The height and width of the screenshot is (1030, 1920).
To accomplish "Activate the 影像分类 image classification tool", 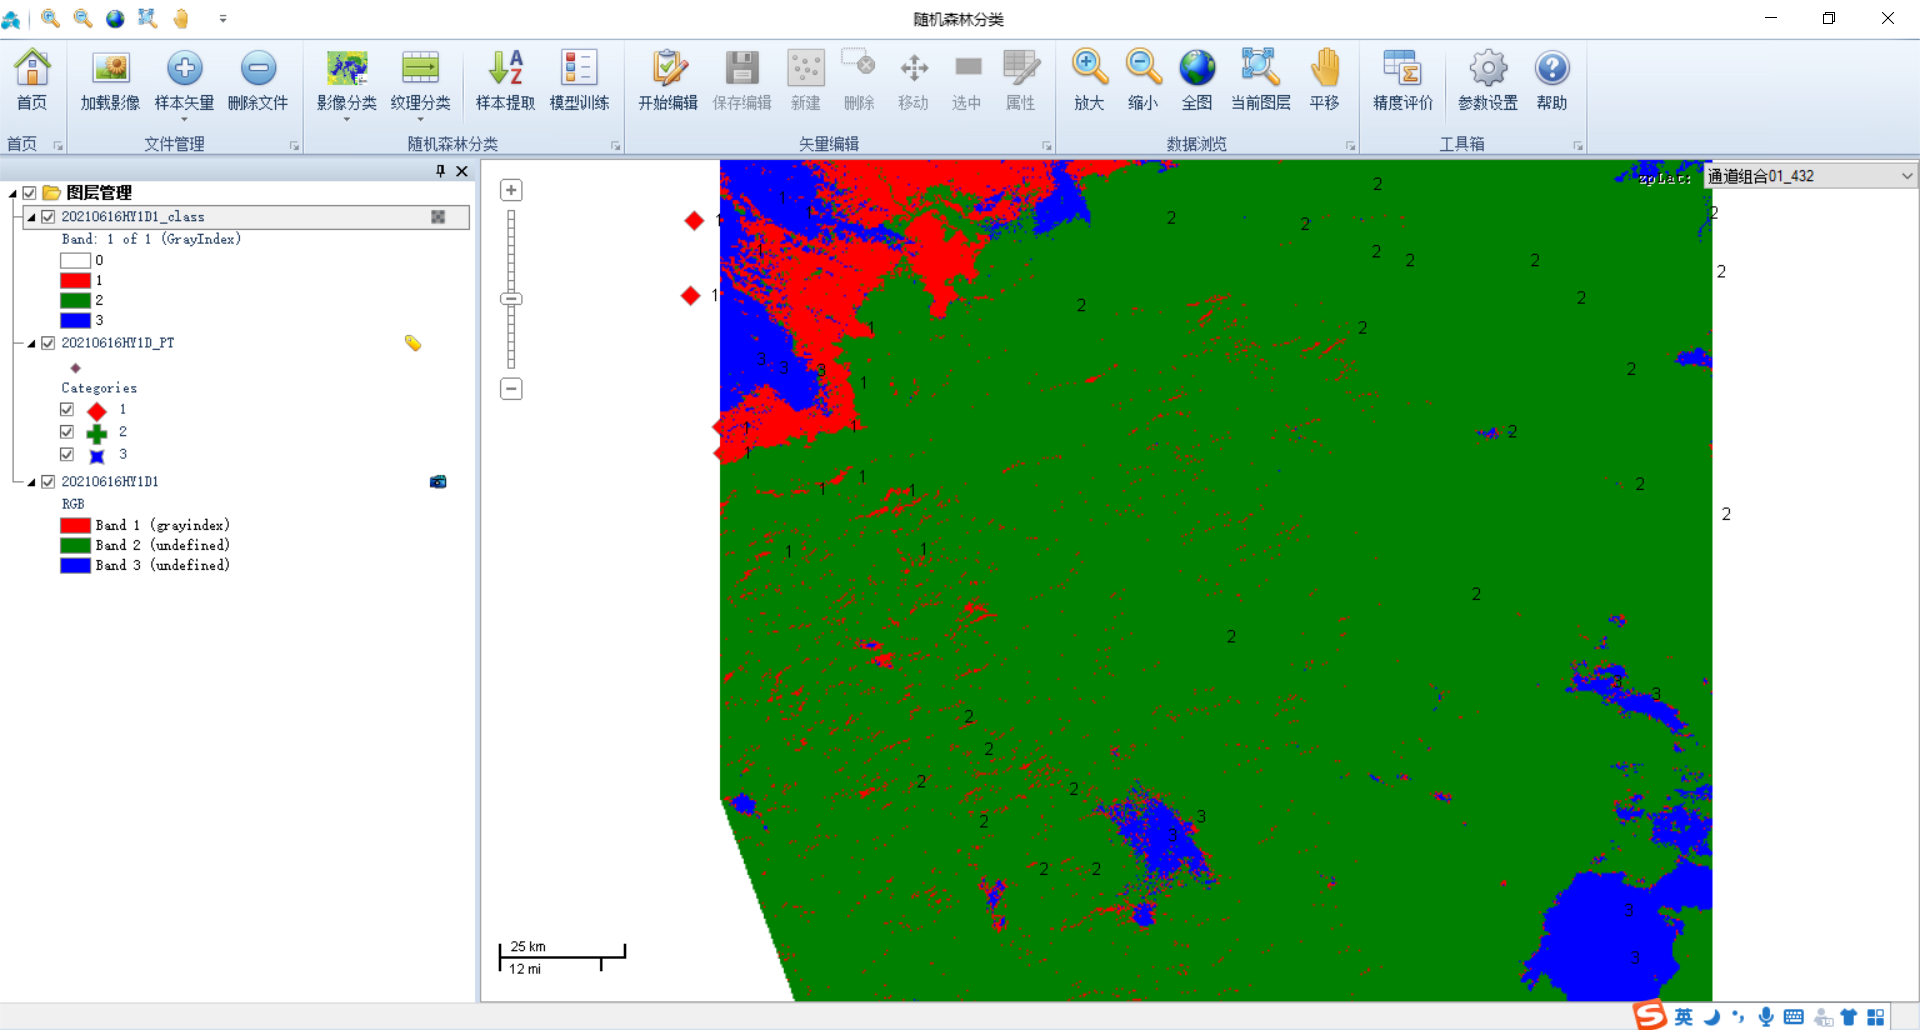I will click(347, 80).
